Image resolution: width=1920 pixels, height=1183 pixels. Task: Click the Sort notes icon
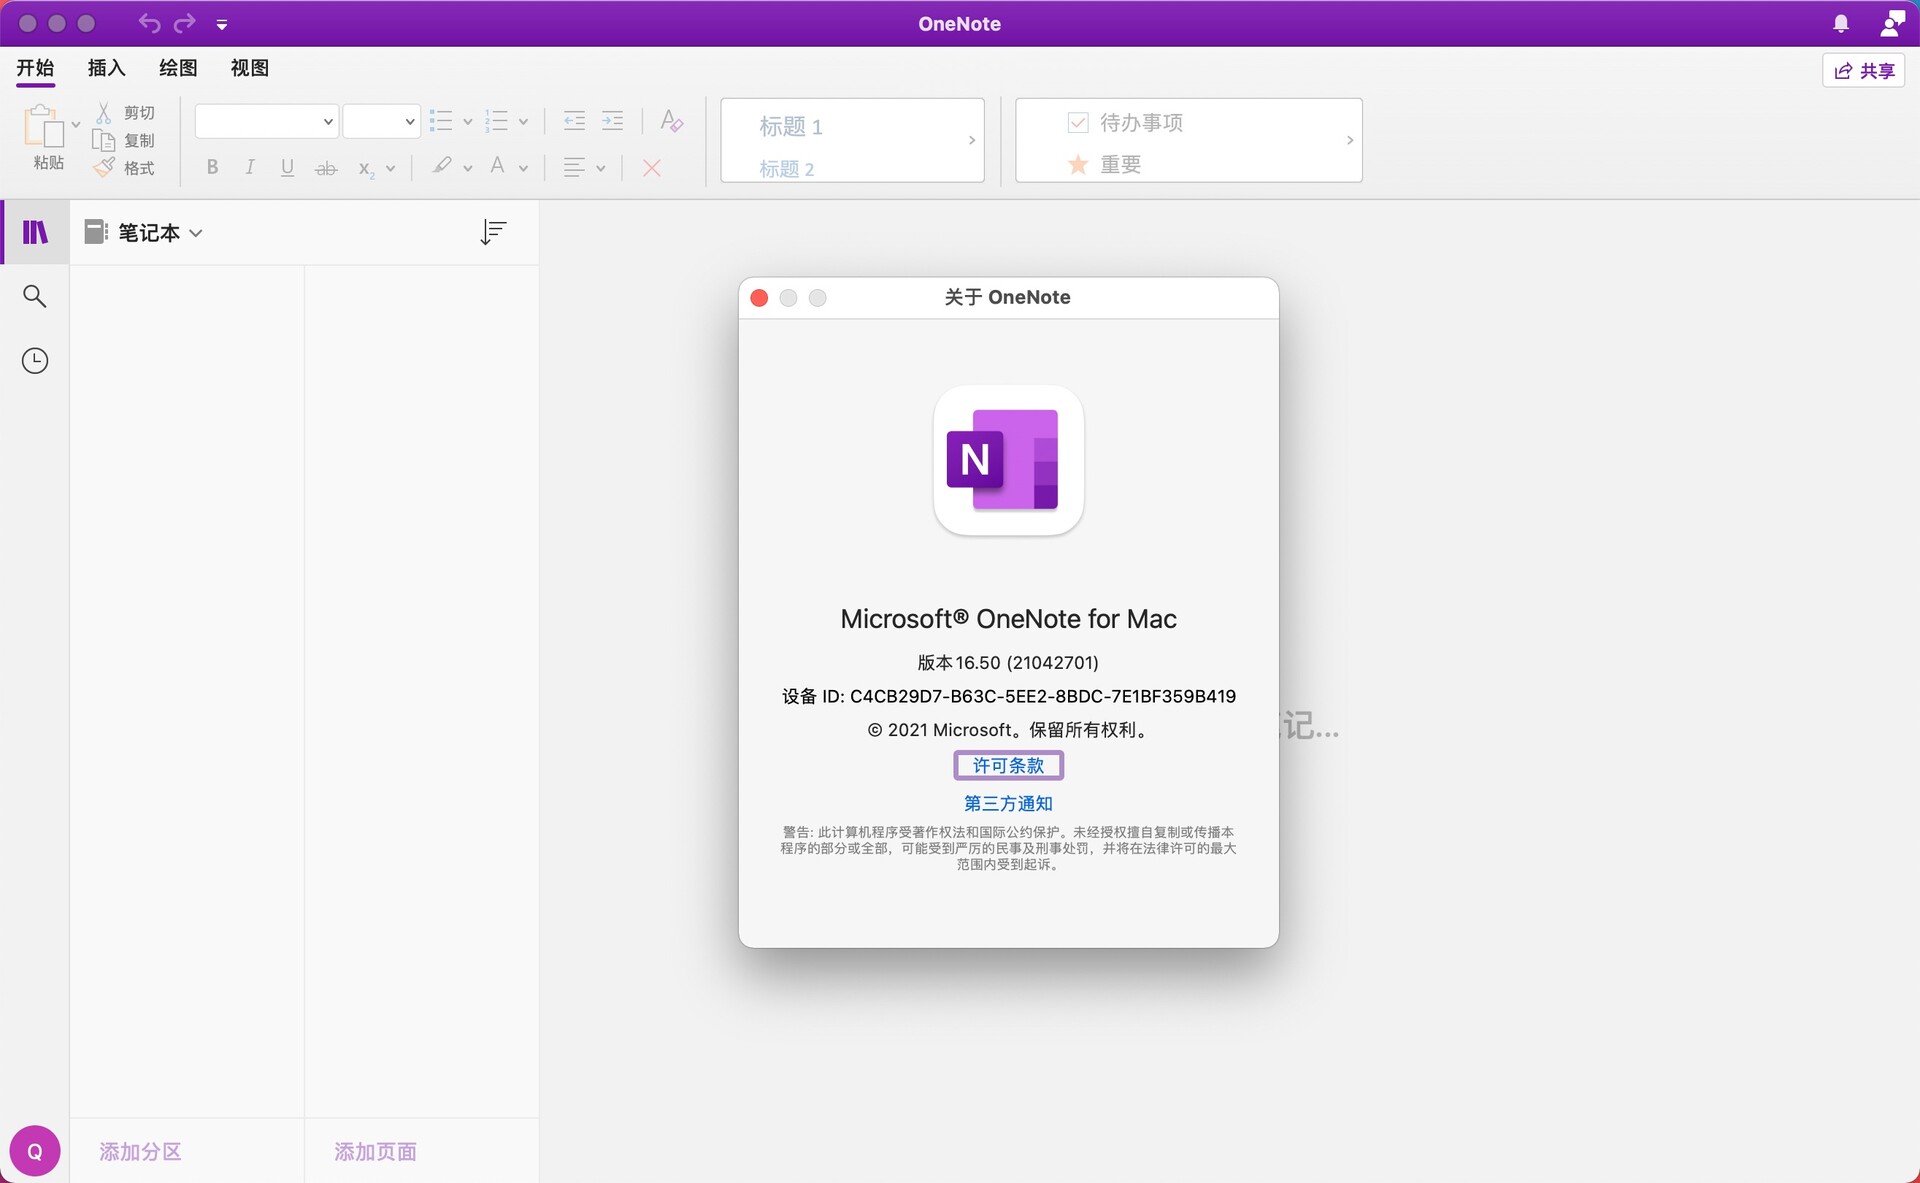coord(491,230)
